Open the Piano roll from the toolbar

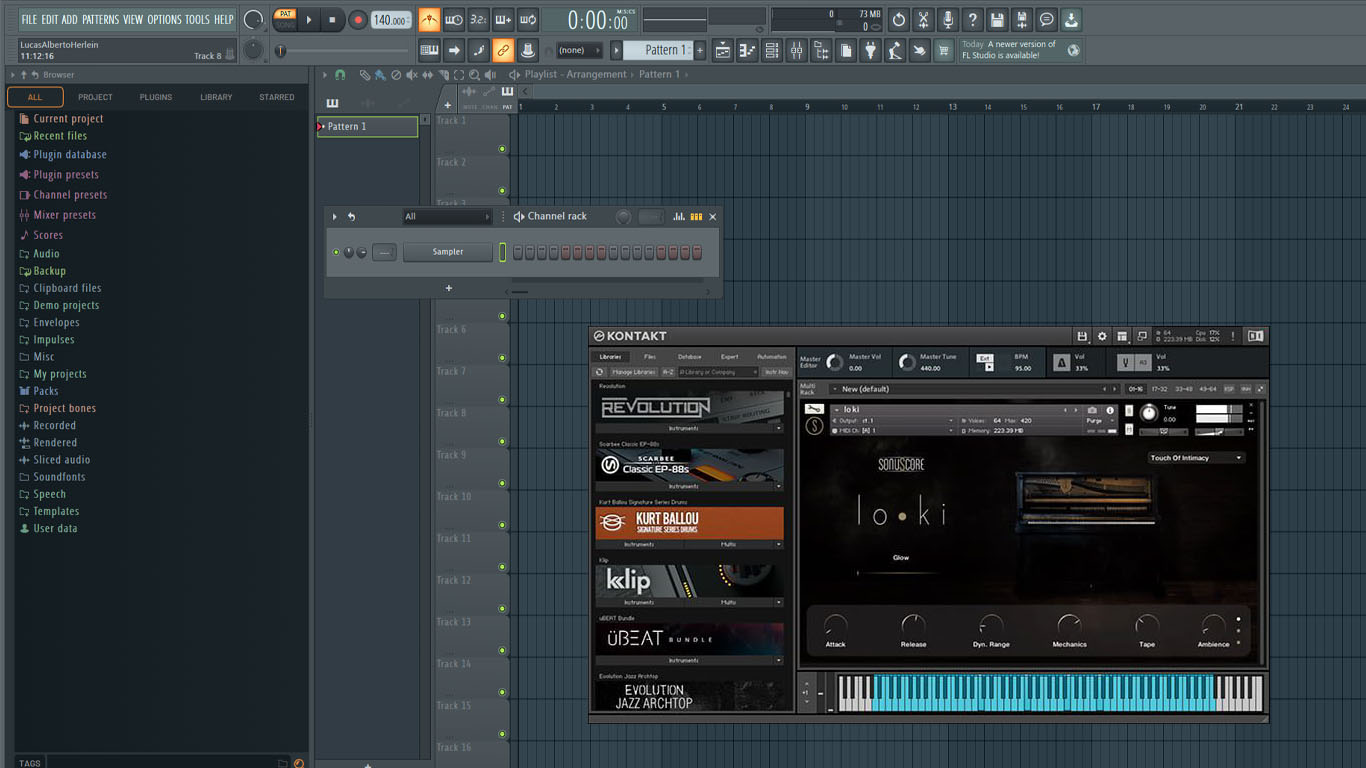point(748,50)
